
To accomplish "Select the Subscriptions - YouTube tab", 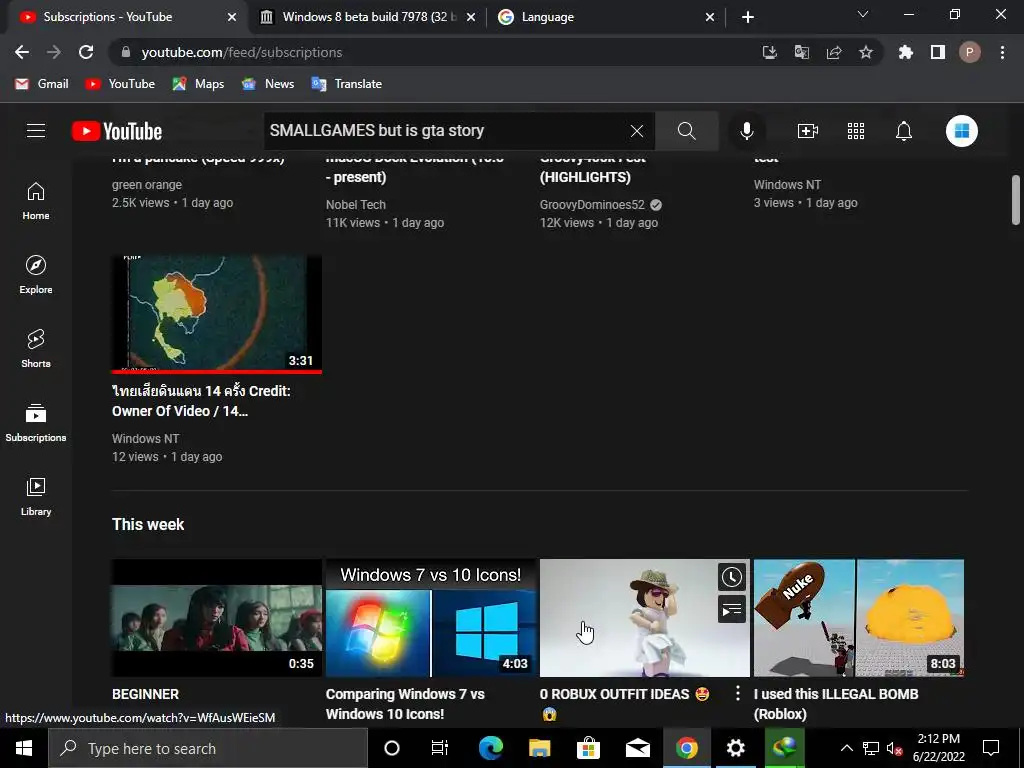I will pyautogui.click(x=128, y=17).
